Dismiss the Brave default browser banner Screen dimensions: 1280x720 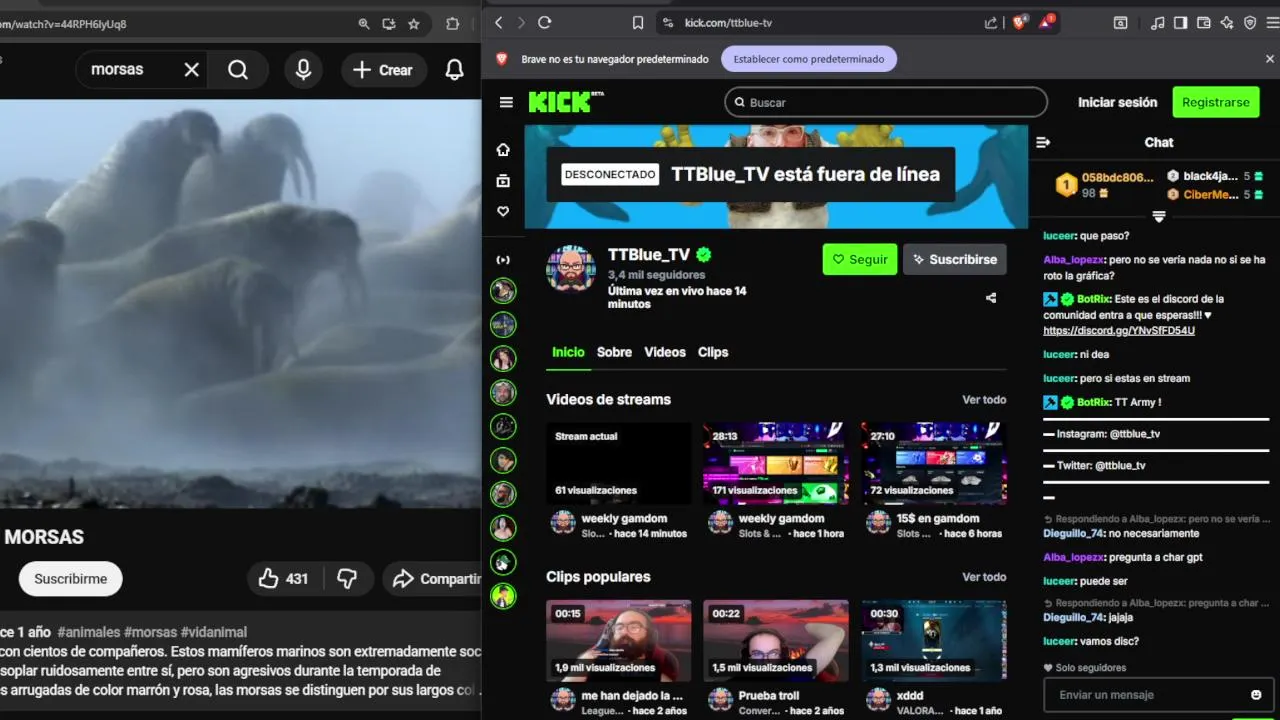(1270, 59)
